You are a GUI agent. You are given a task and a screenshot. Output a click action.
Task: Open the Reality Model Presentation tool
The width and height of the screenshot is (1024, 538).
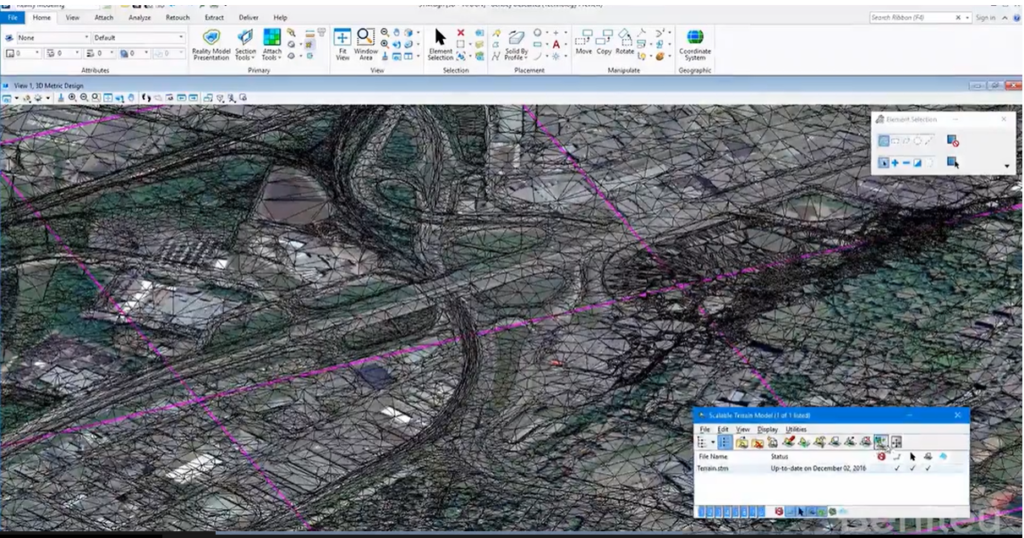click(x=211, y=44)
